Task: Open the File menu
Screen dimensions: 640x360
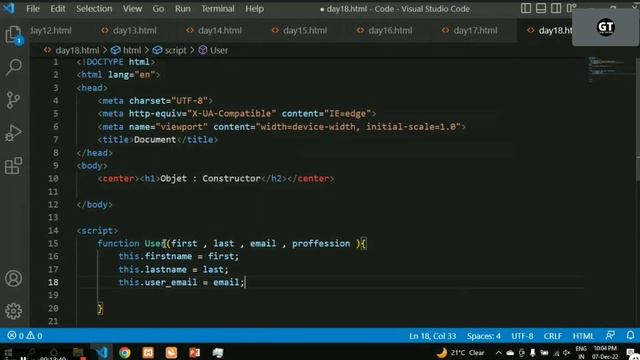Action: [33, 9]
